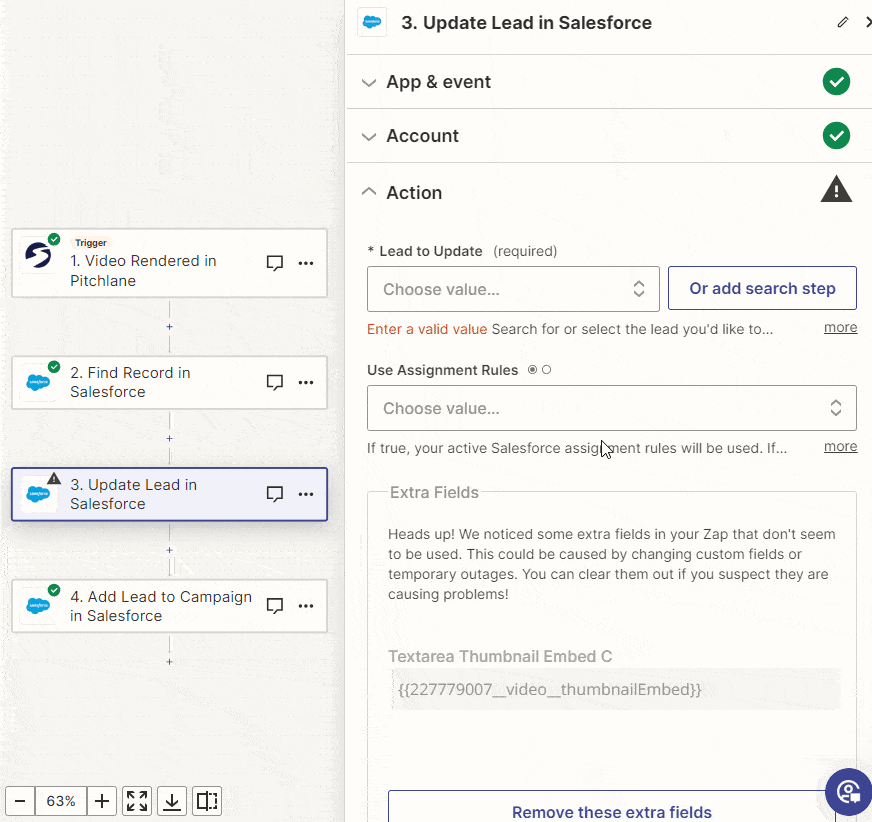Add step below Add Lead to Campaign
This screenshot has width=872, height=822.
coord(170,662)
